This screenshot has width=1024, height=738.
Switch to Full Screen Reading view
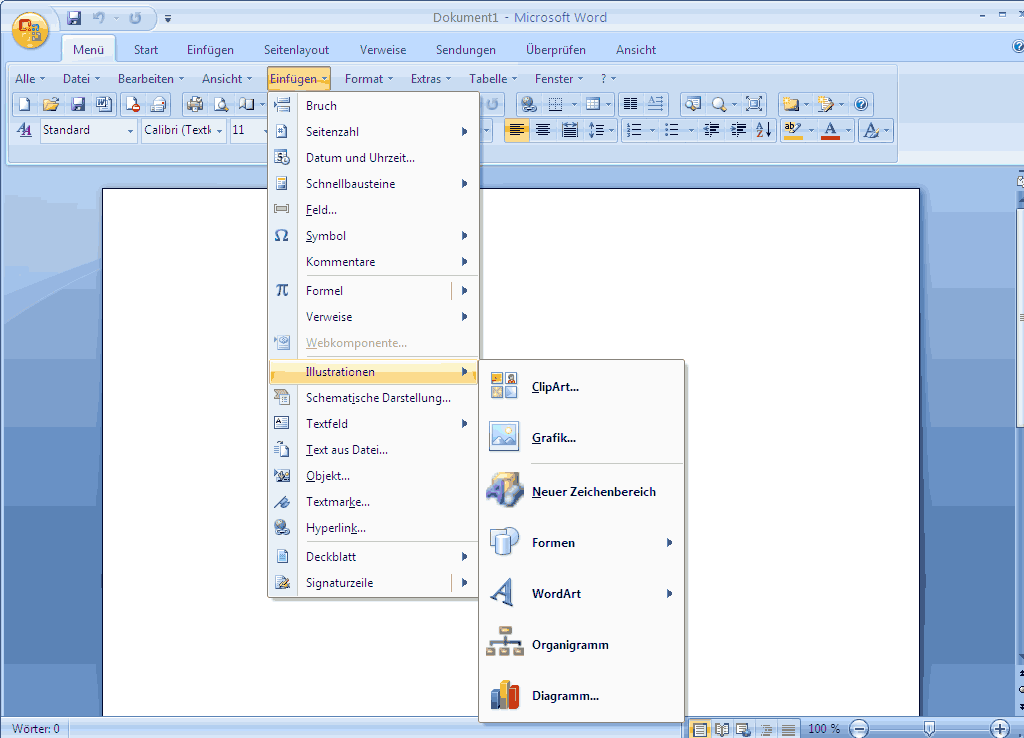tap(721, 729)
